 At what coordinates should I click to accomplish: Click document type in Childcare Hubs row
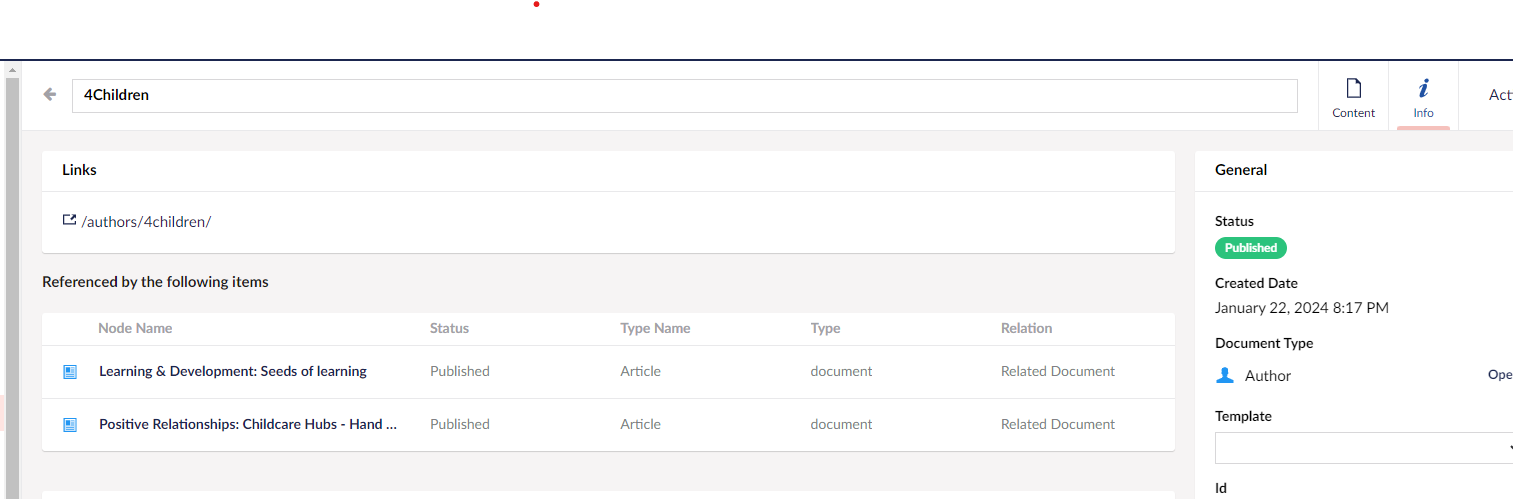841,424
